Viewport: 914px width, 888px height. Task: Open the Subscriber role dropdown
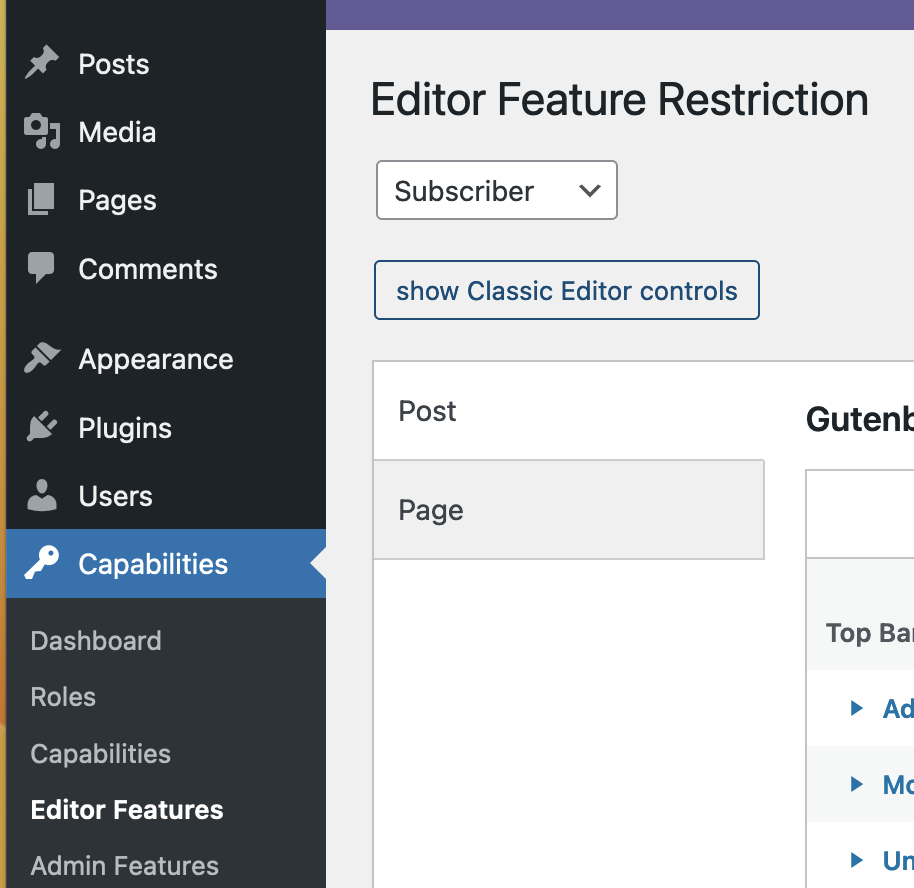coord(496,190)
